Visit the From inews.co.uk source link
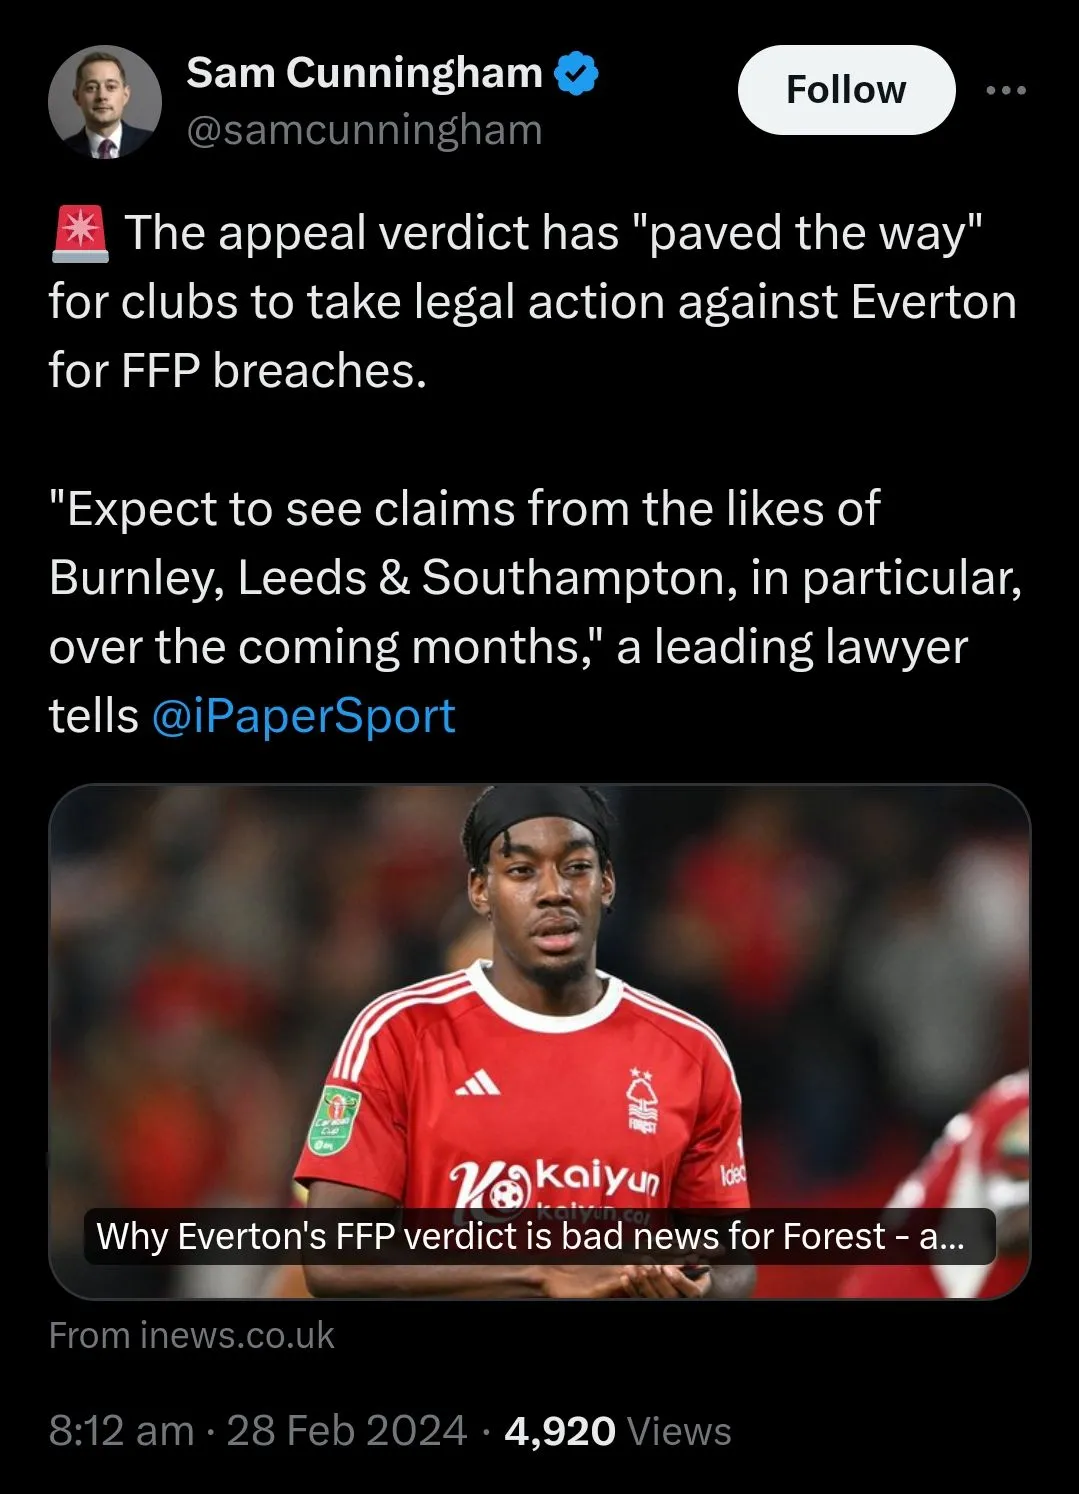The width and height of the screenshot is (1079, 1494). click(192, 1336)
